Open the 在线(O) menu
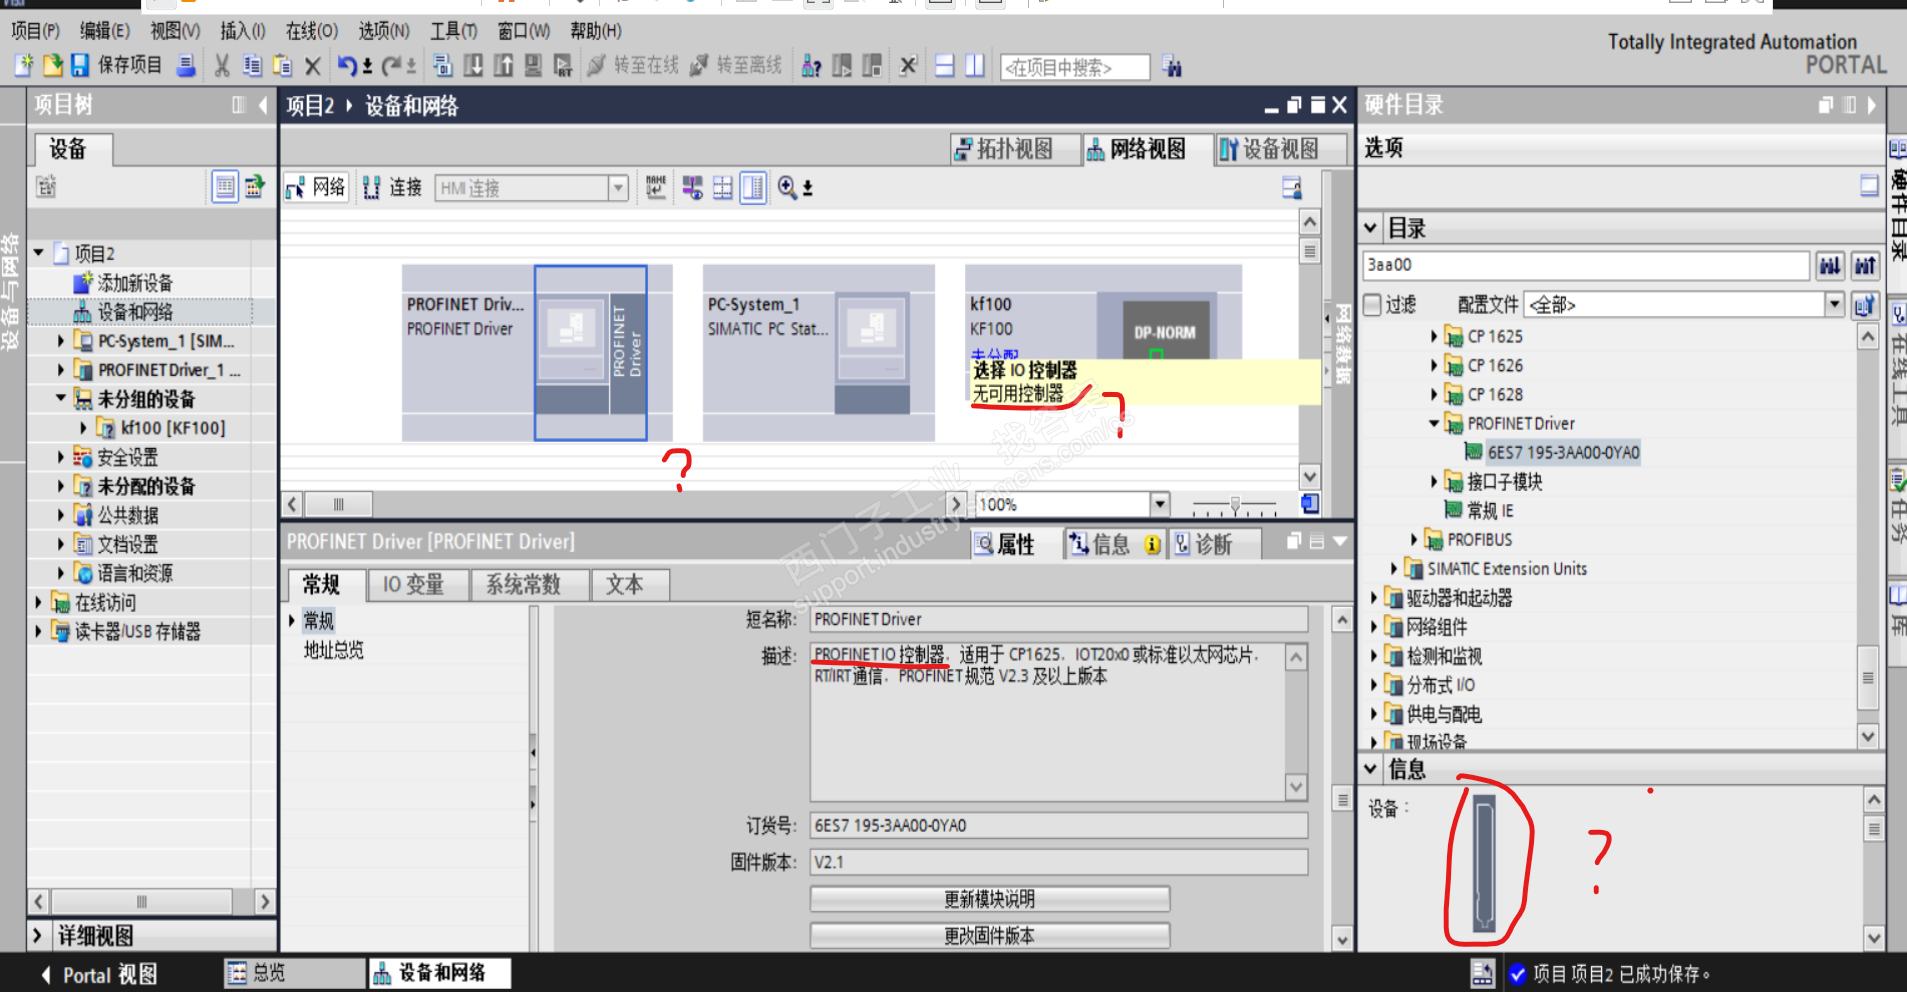The height and width of the screenshot is (992, 1907). click(x=312, y=31)
